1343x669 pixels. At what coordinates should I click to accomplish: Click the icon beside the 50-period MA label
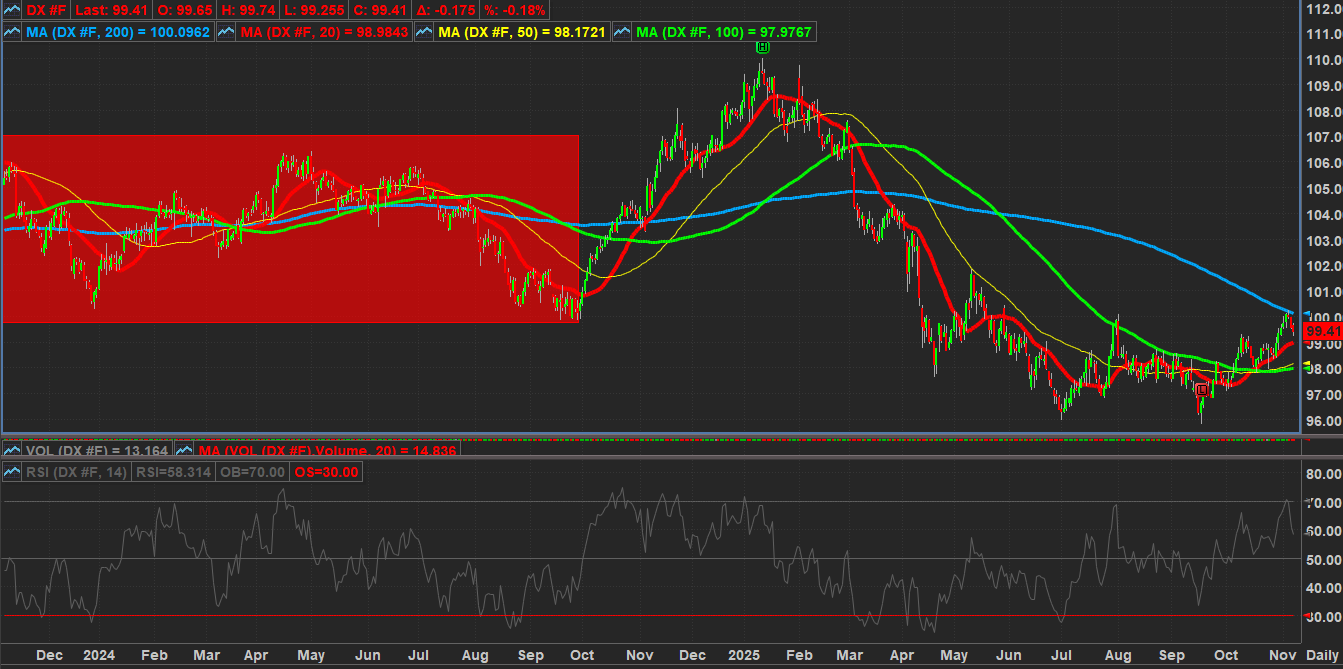[x=423, y=32]
